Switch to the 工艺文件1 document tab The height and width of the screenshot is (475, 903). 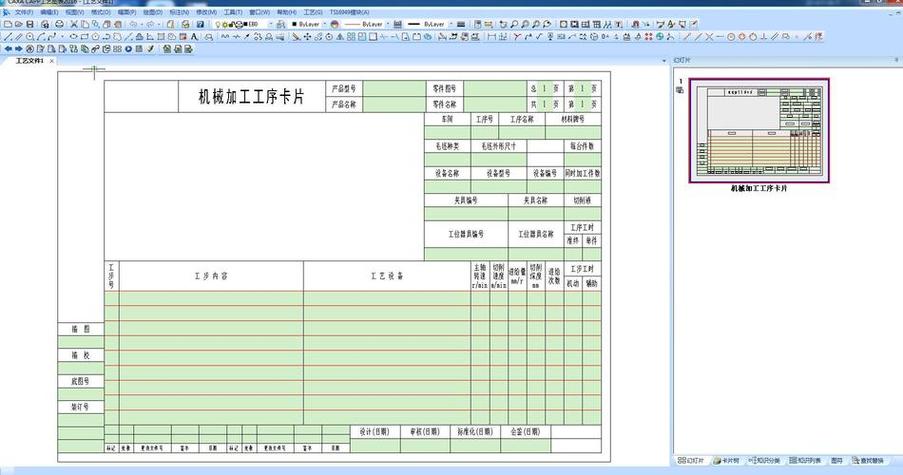29,60
